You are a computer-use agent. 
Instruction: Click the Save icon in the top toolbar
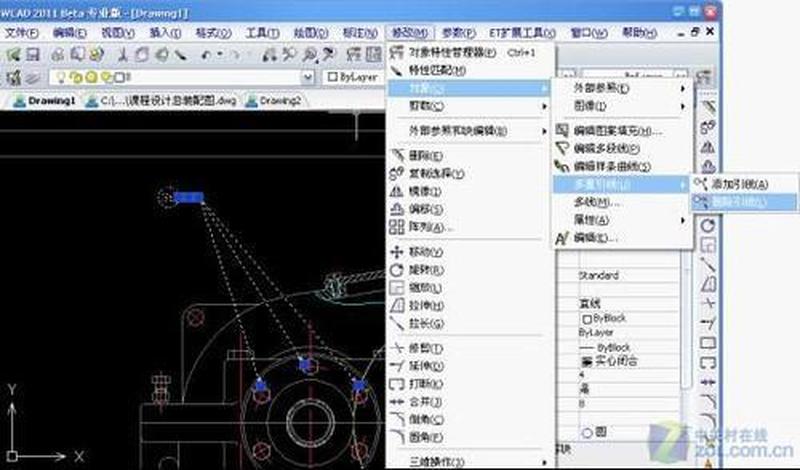click(x=33, y=54)
